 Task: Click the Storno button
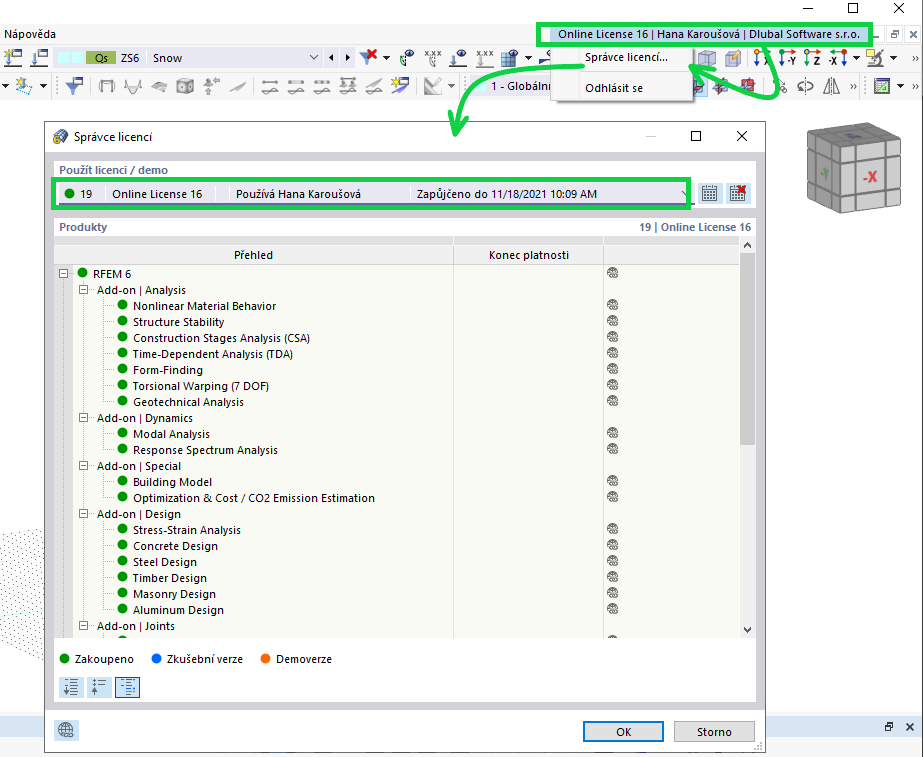click(714, 732)
